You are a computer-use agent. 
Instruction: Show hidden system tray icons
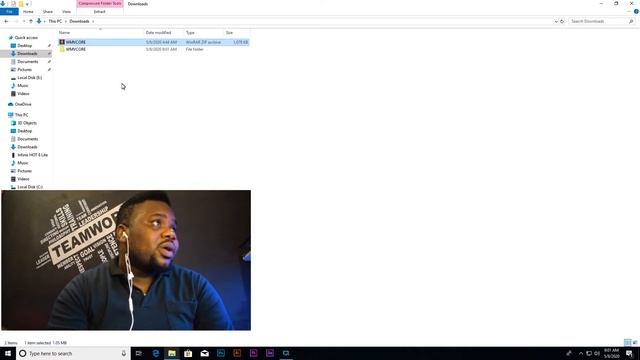tap(581, 353)
